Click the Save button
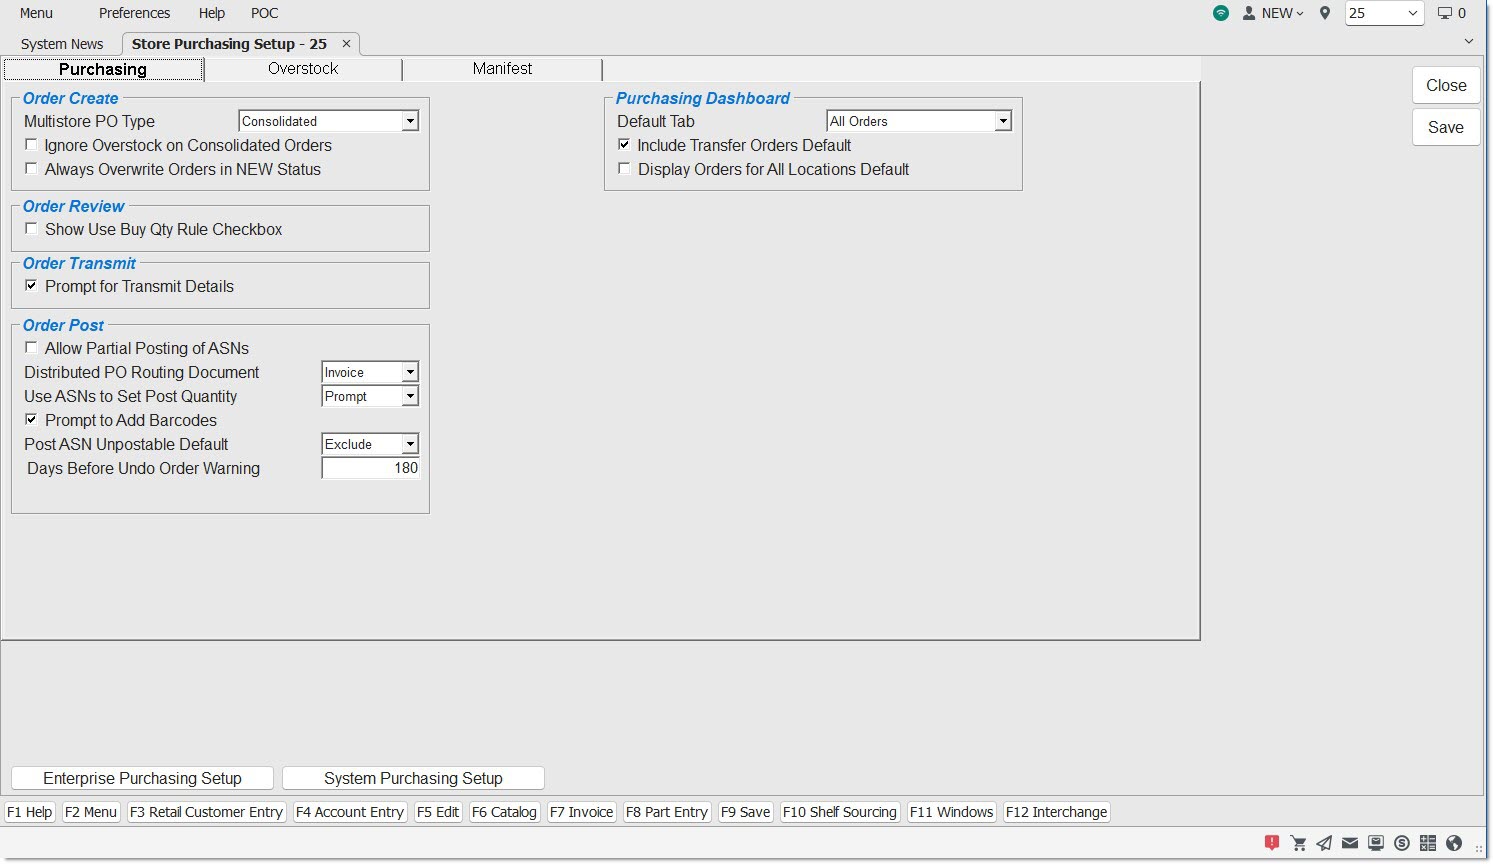The width and height of the screenshot is (1493, 864). 1445,127
